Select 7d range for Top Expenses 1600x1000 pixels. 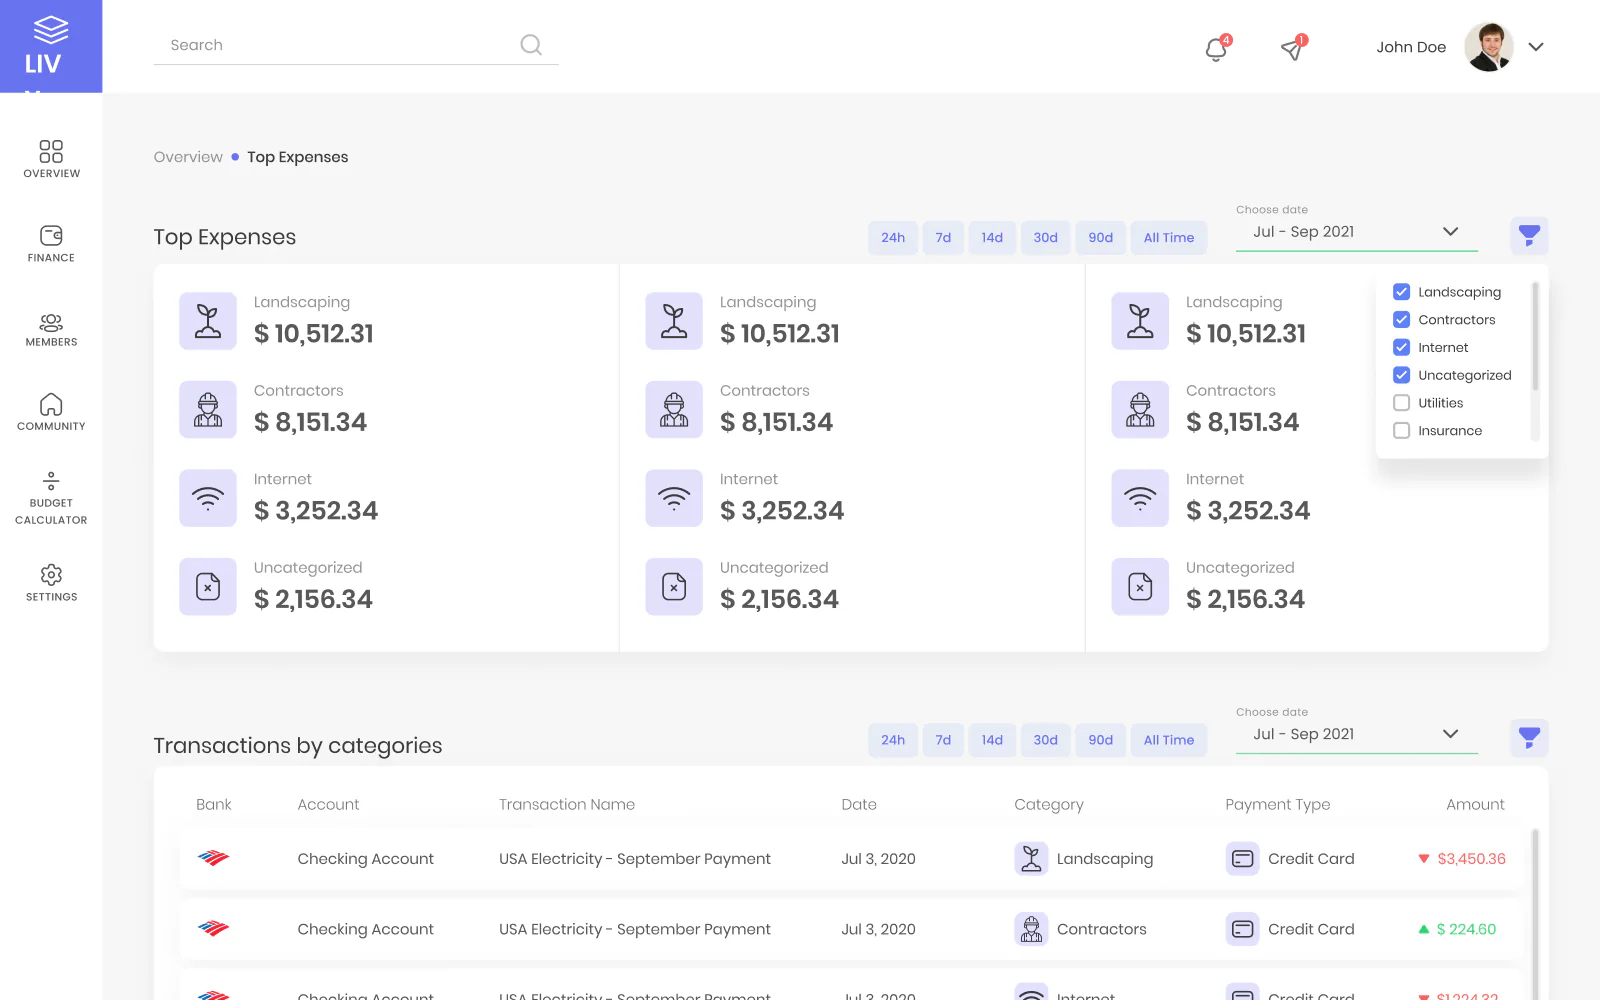click(x=943, y=237)
